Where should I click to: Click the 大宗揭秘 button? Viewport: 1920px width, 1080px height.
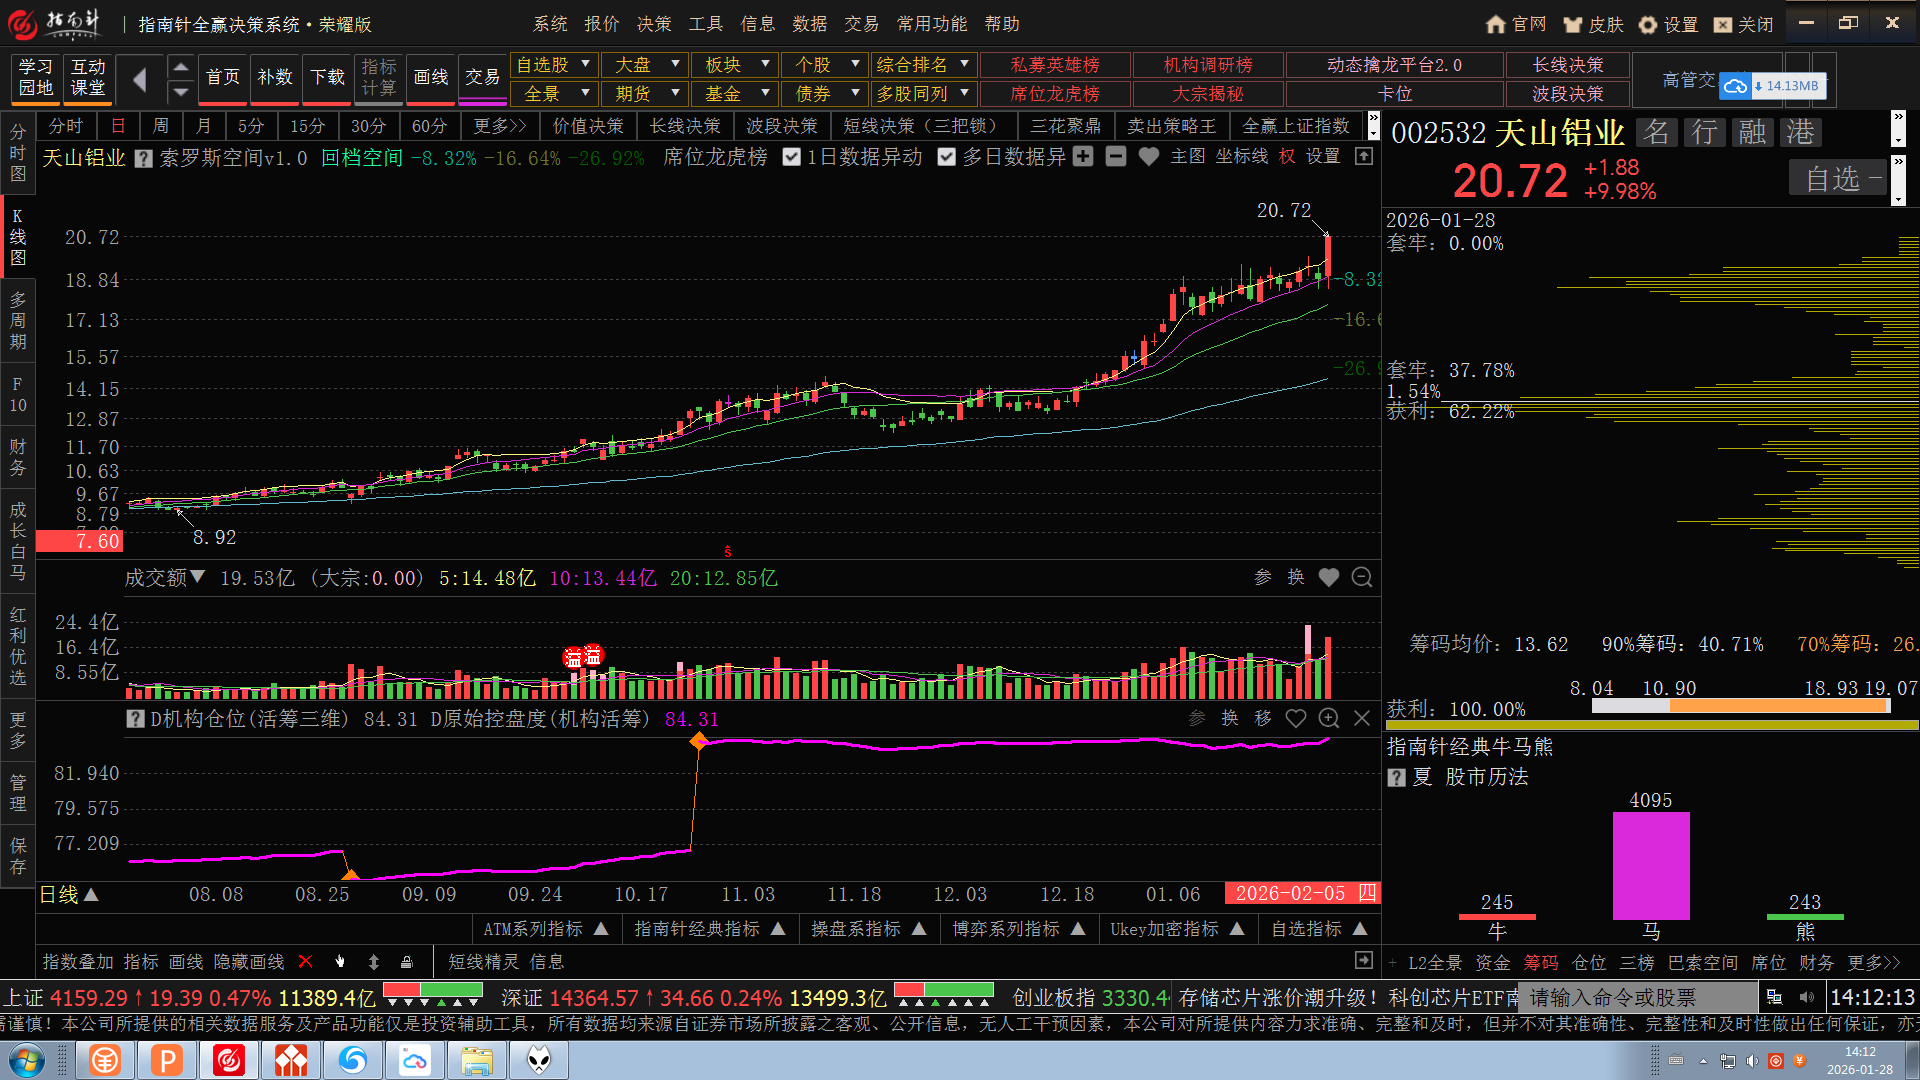pos(1208,94)
